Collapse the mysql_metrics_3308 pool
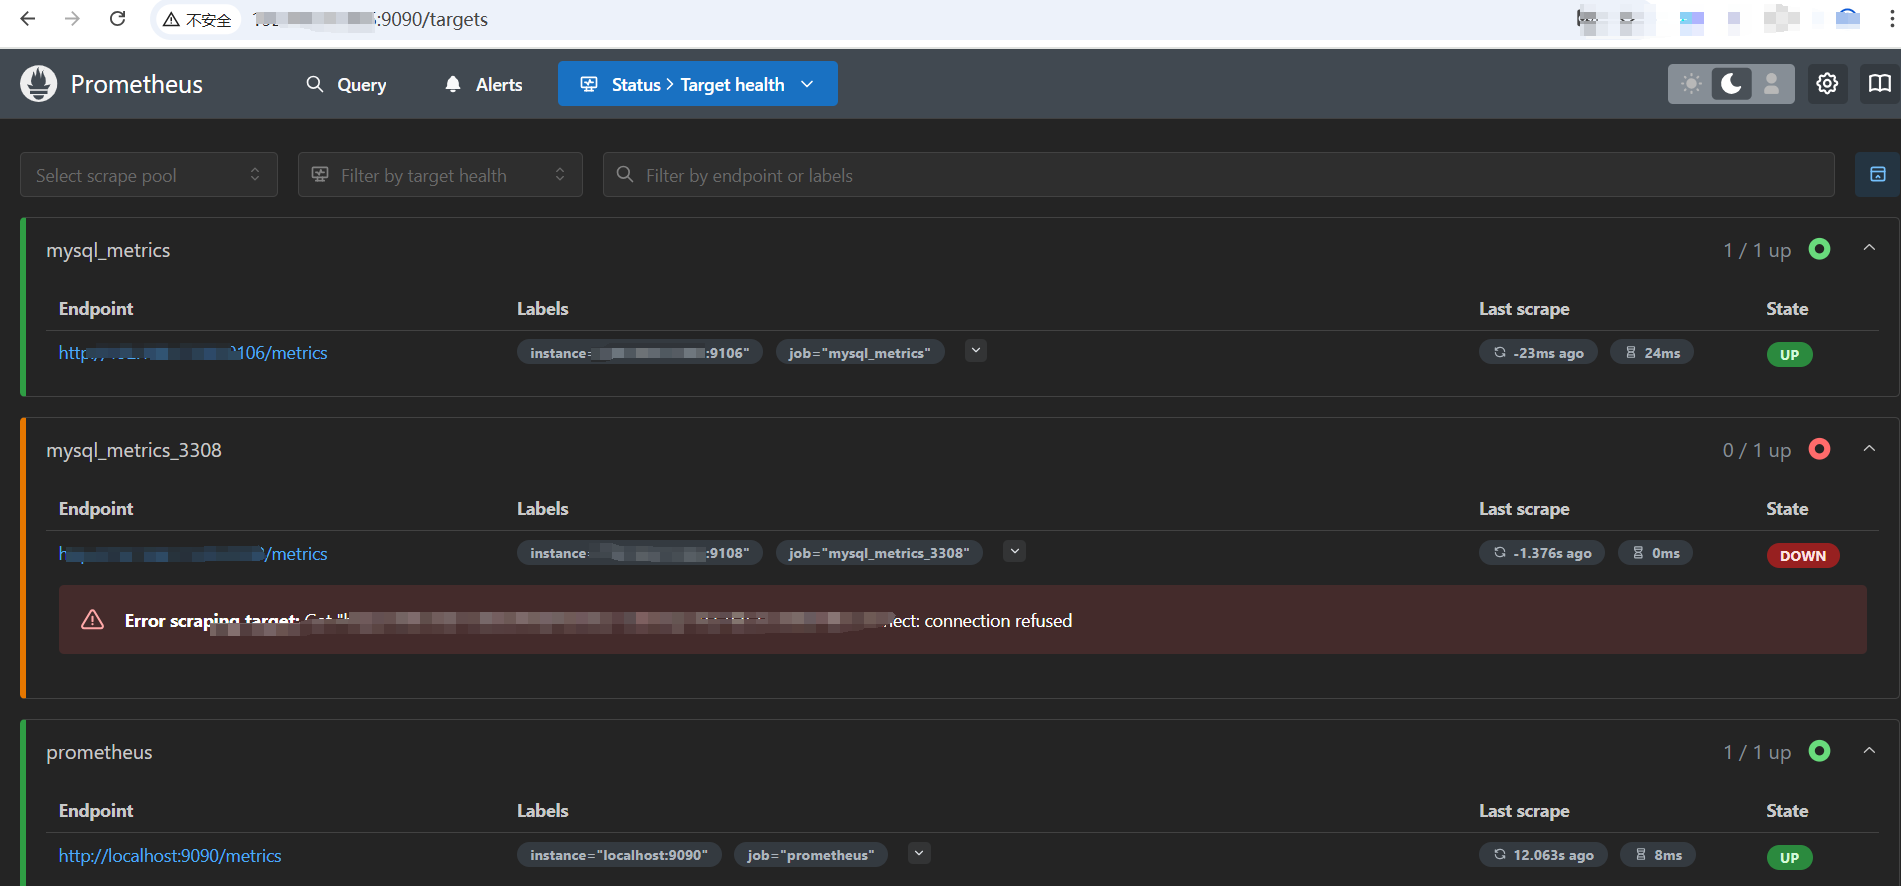 click(x=1869, y=449)
